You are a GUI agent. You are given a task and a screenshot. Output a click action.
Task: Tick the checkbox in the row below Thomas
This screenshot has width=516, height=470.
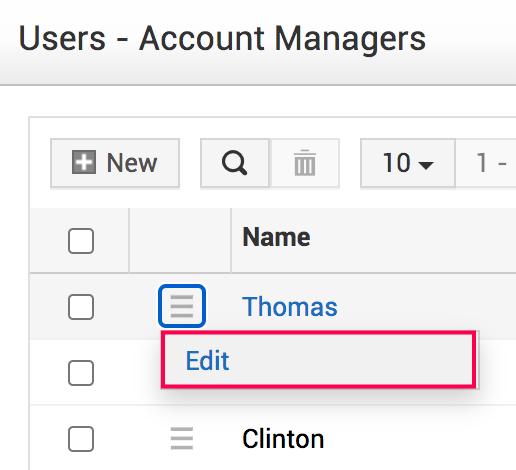81,373
